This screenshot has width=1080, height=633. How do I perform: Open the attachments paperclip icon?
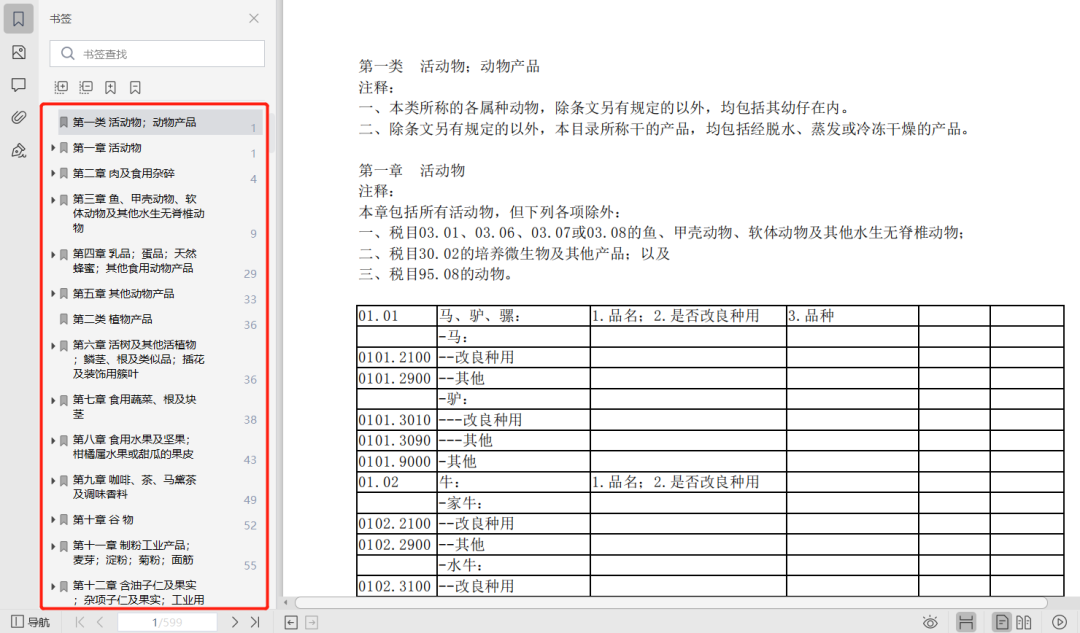tap(19, 117)
